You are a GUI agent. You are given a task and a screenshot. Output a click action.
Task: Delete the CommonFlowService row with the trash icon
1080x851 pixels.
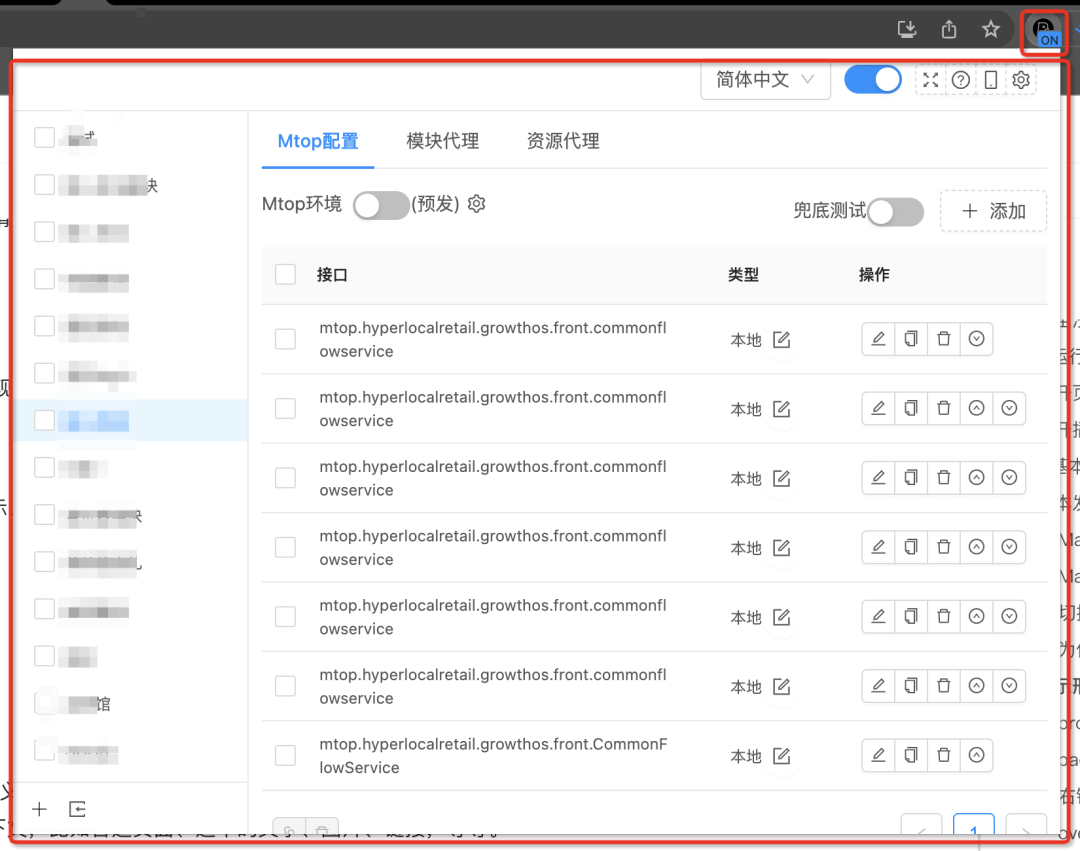pos(944,755)
